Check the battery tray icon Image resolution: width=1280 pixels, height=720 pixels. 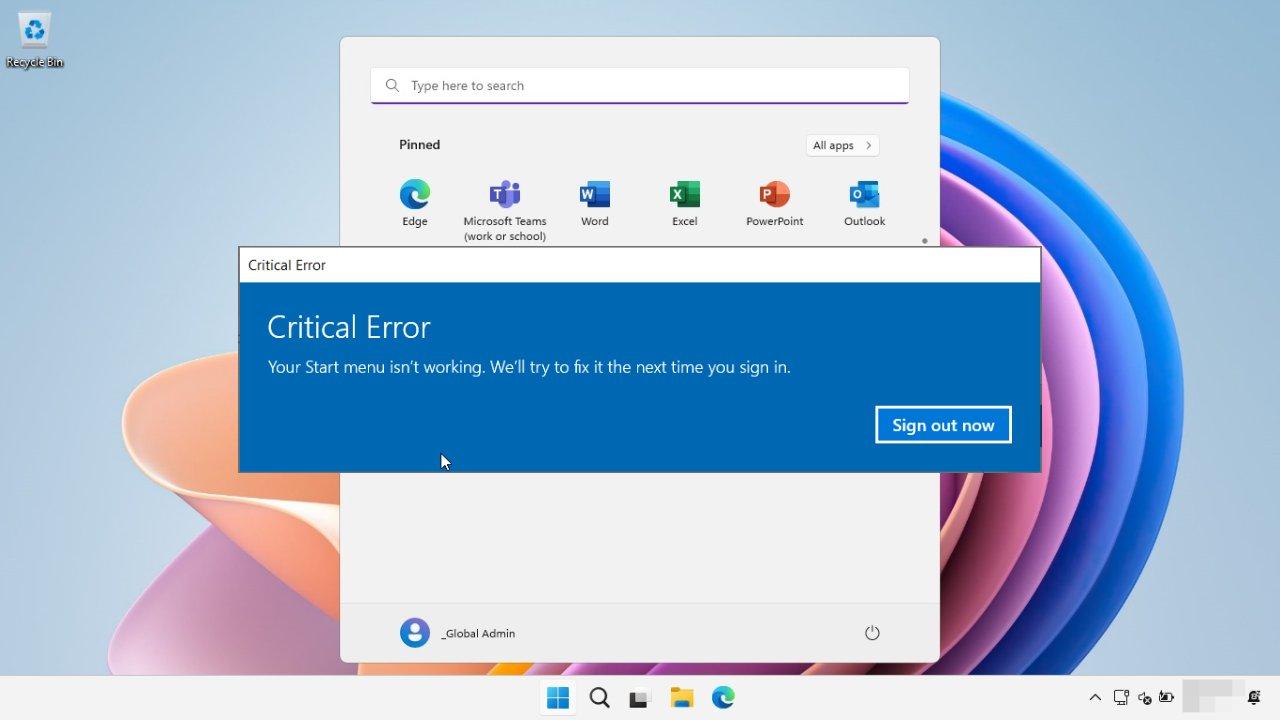click(x=1166, y=698)
